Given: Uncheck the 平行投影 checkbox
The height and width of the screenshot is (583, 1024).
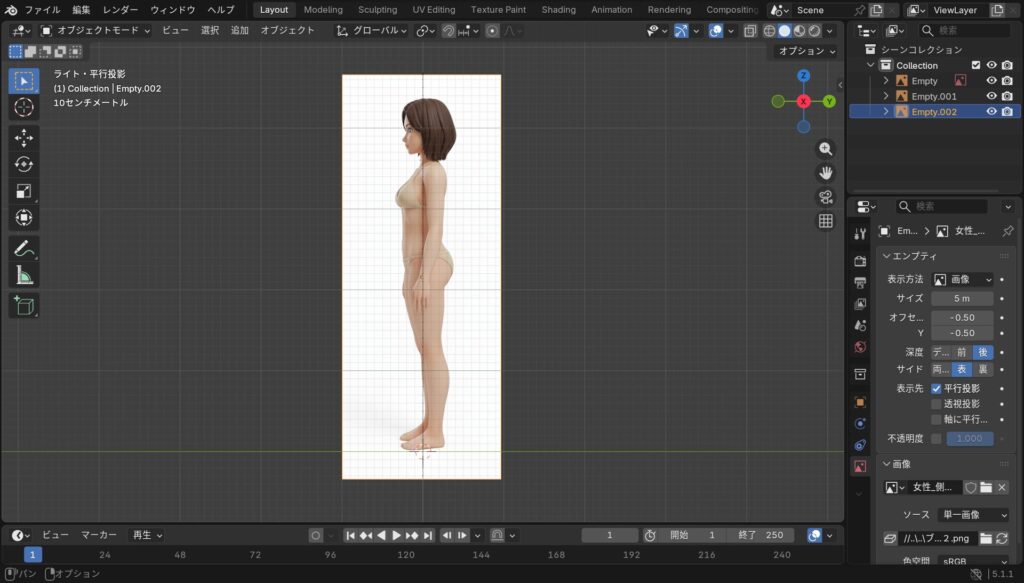Looking at the screenshot, I should coord(936,388).
